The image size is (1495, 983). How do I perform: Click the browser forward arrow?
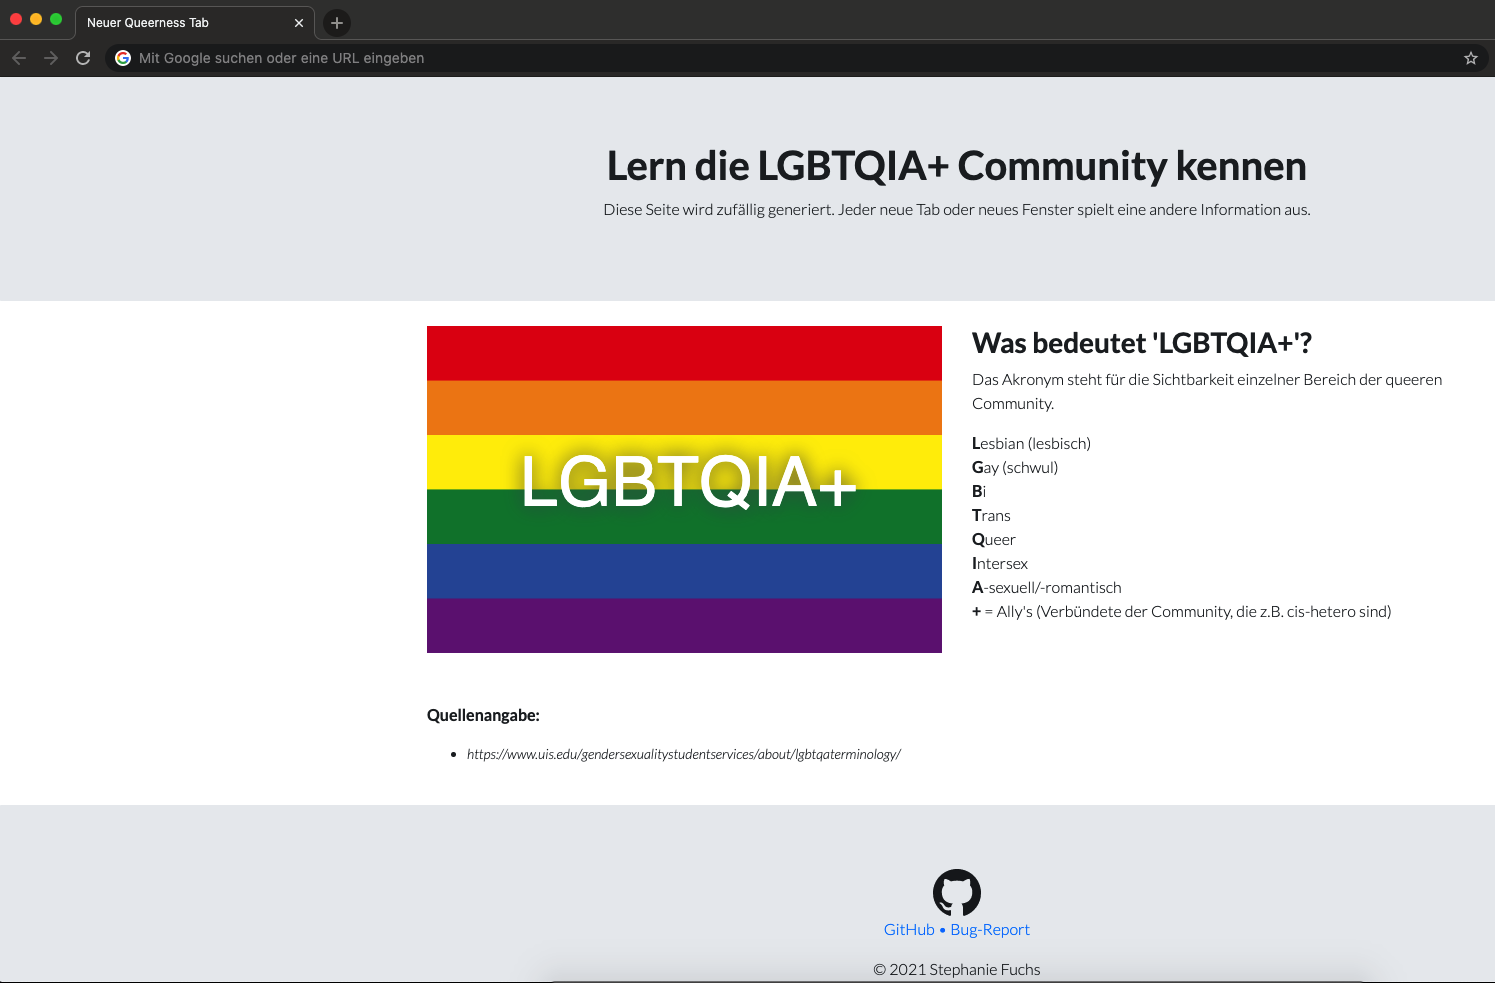tap(51, 58)
